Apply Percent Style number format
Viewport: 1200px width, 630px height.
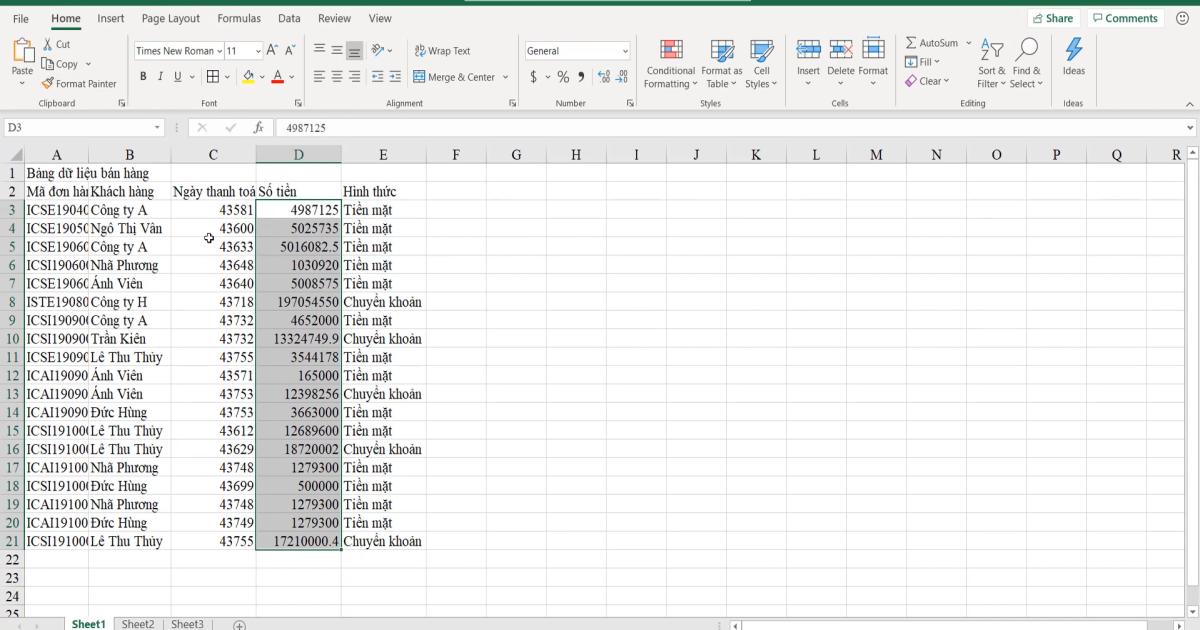(563, 75)
